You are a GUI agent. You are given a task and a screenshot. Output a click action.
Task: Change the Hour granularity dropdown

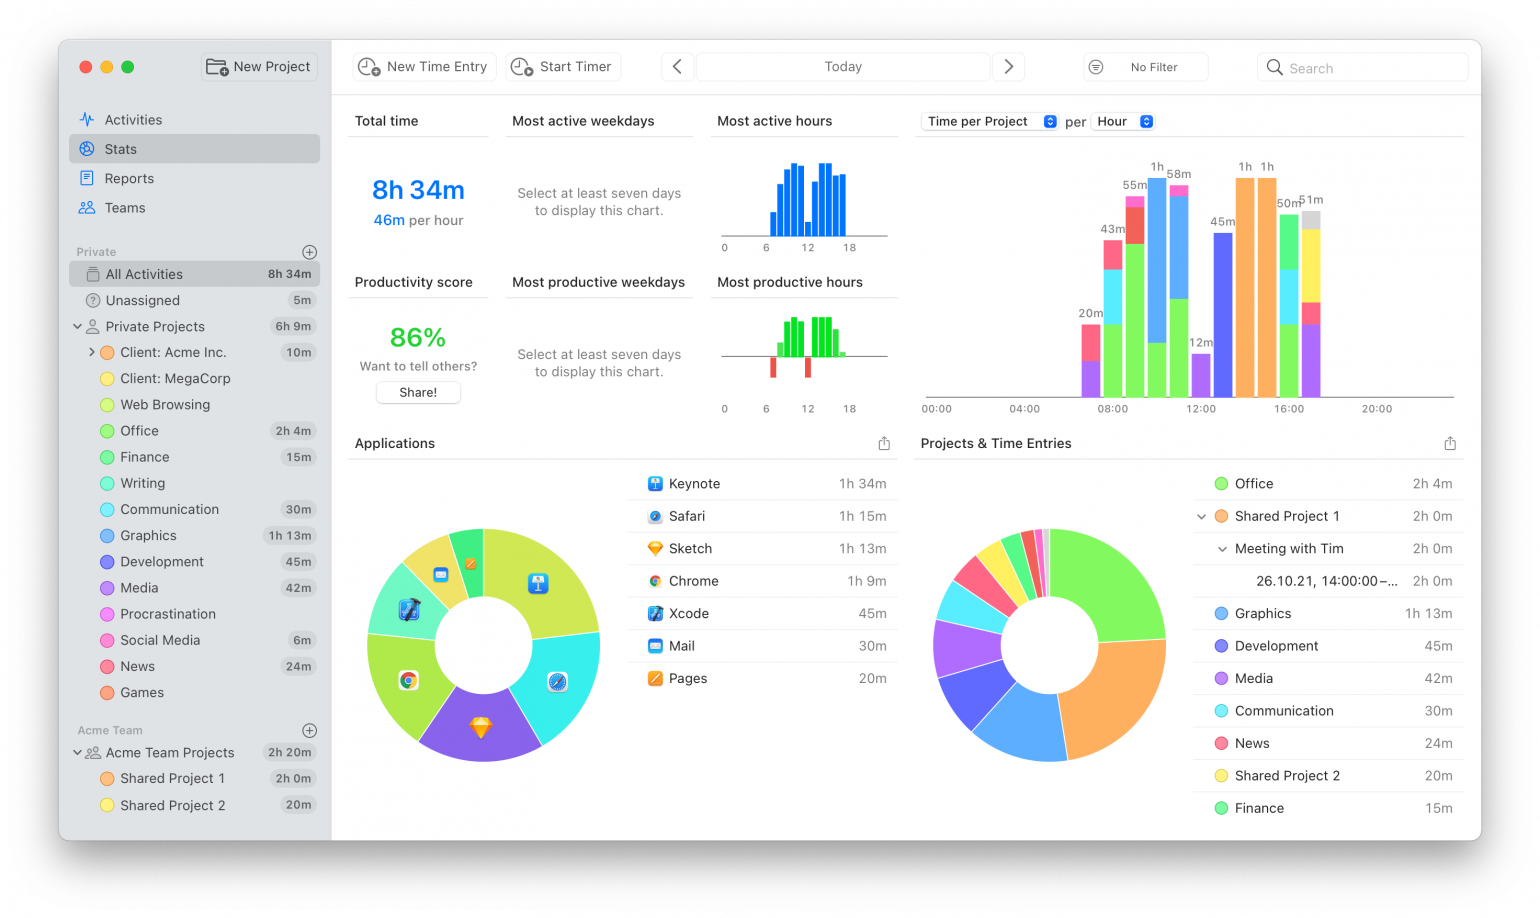[x=1123, y=120]
